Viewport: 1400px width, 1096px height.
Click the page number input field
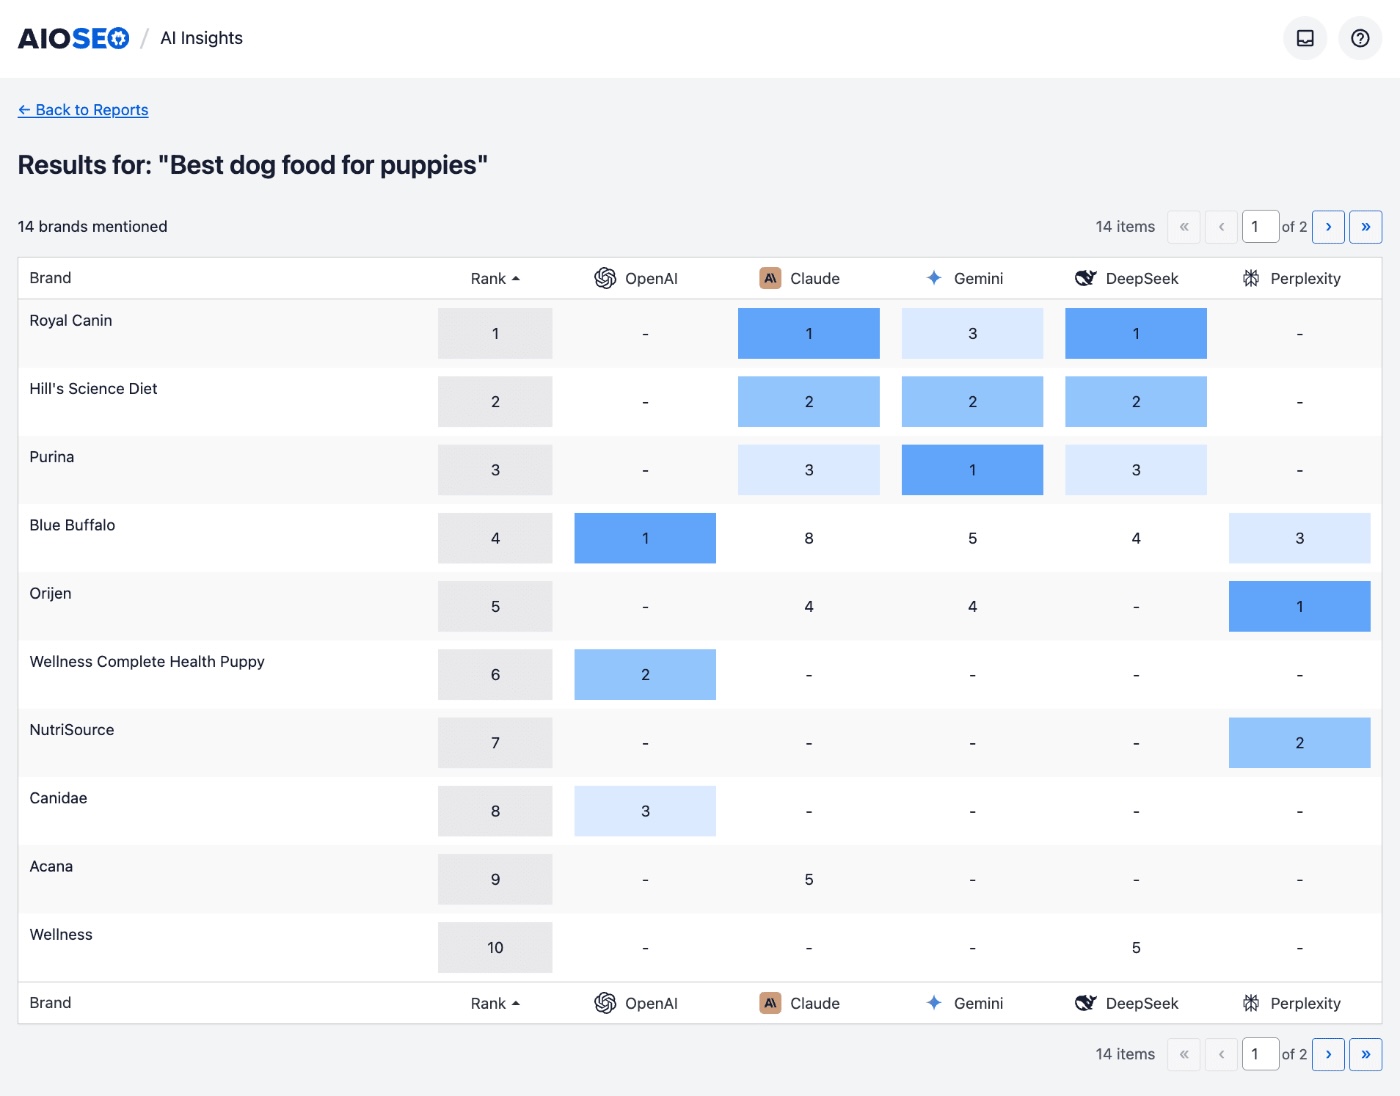pyautogui.click(x=1260, y=227)
